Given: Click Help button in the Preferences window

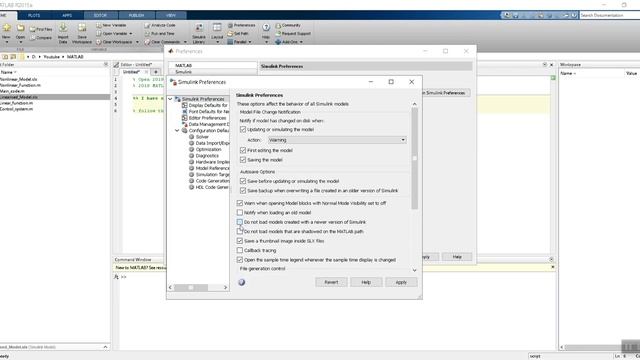Looking at the screenshot, I should pyautogui.click(x=457, y=257).
